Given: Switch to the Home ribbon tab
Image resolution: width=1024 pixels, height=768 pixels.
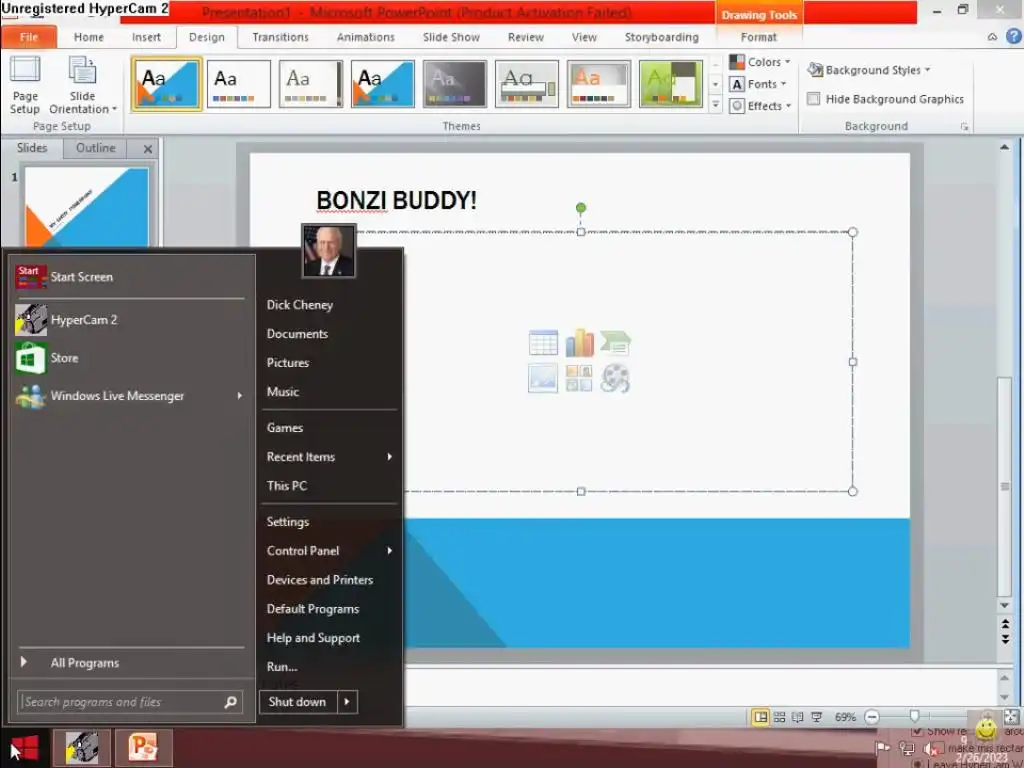Looking at the screenshot, I should 89,37.
